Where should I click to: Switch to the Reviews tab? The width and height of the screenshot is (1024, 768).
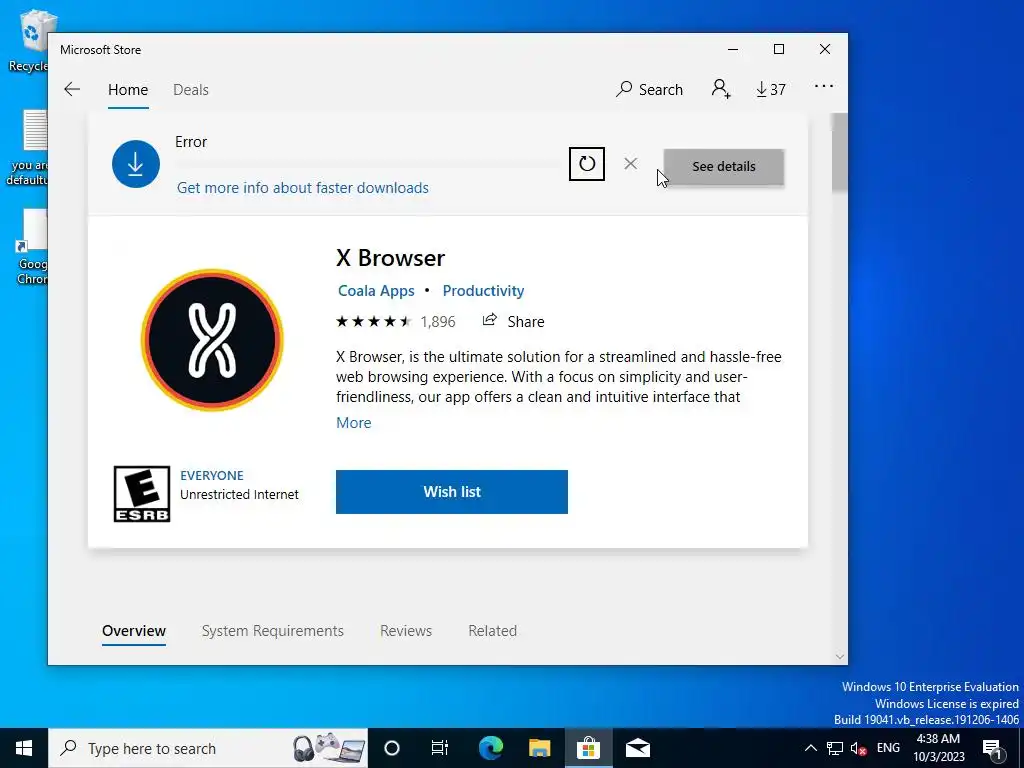click(406, 631)
